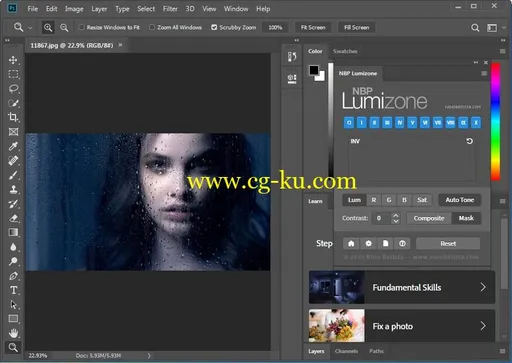Open NBP Lumizone panel flyout menu
The width and height of the screenshot is (512, 363).
coord(484,73)
